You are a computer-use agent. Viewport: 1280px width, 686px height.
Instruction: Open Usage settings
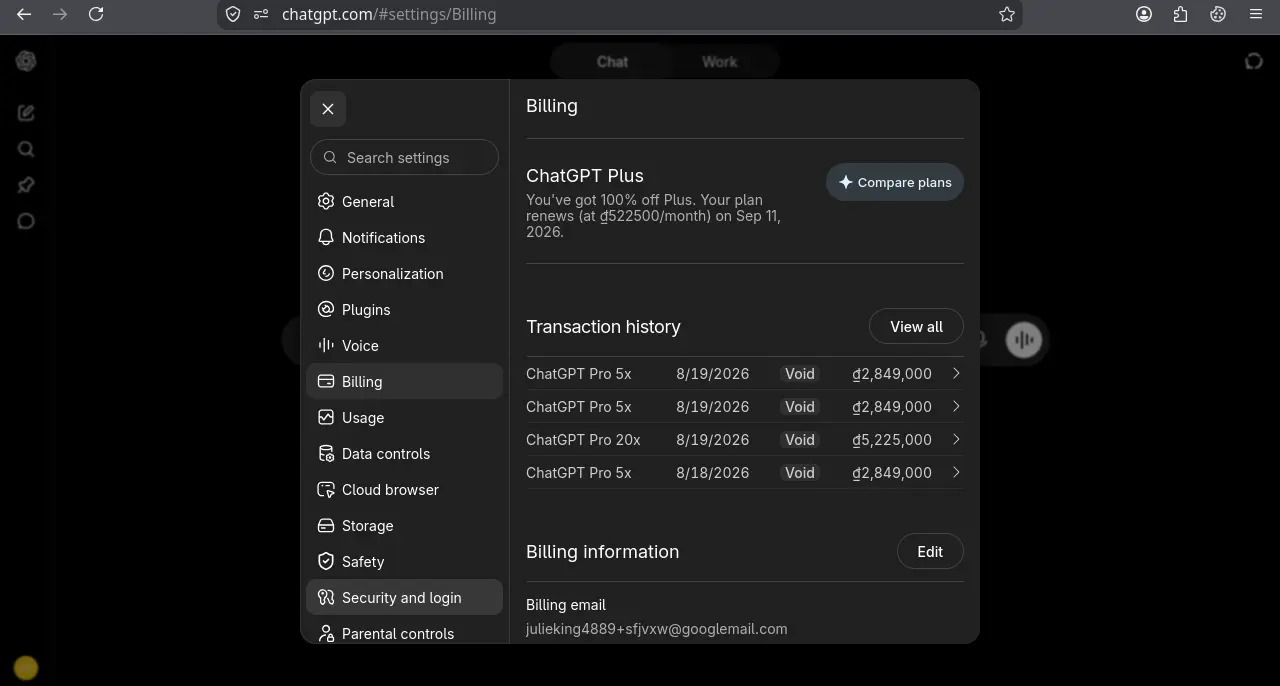[404, 417]
